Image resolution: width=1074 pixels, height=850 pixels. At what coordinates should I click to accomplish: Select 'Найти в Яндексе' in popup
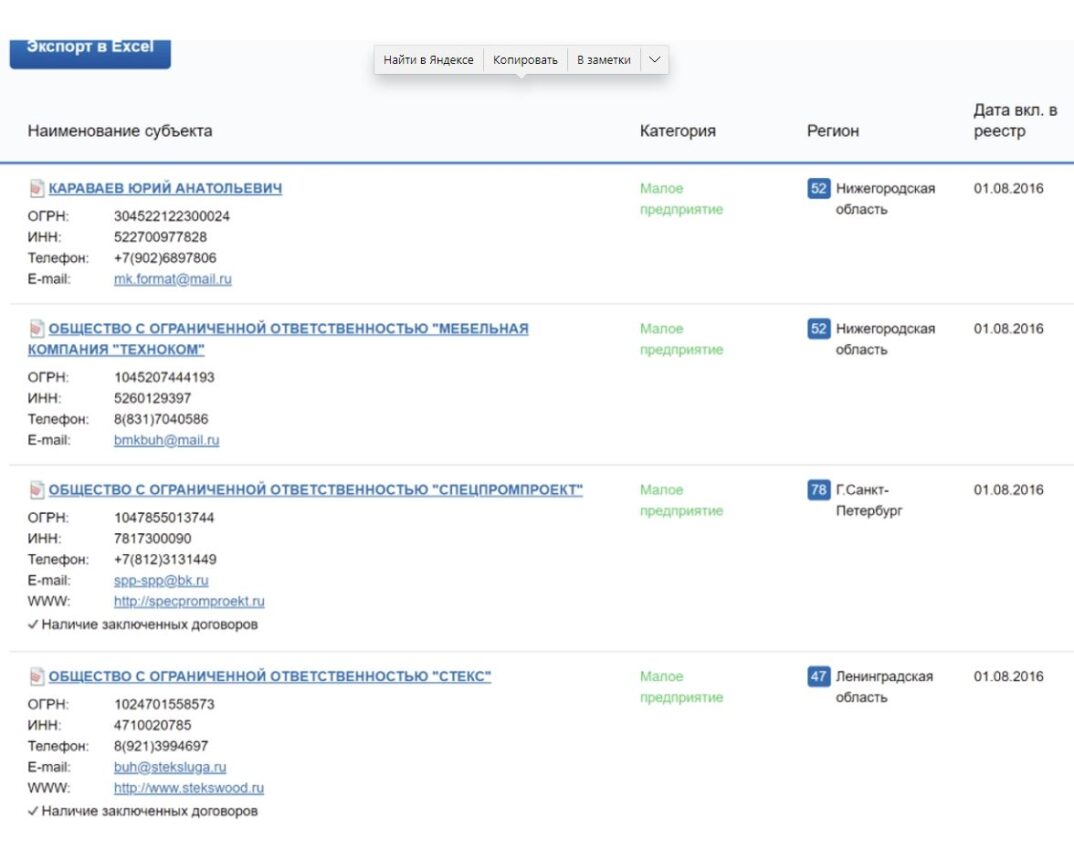tap(428, 60)
